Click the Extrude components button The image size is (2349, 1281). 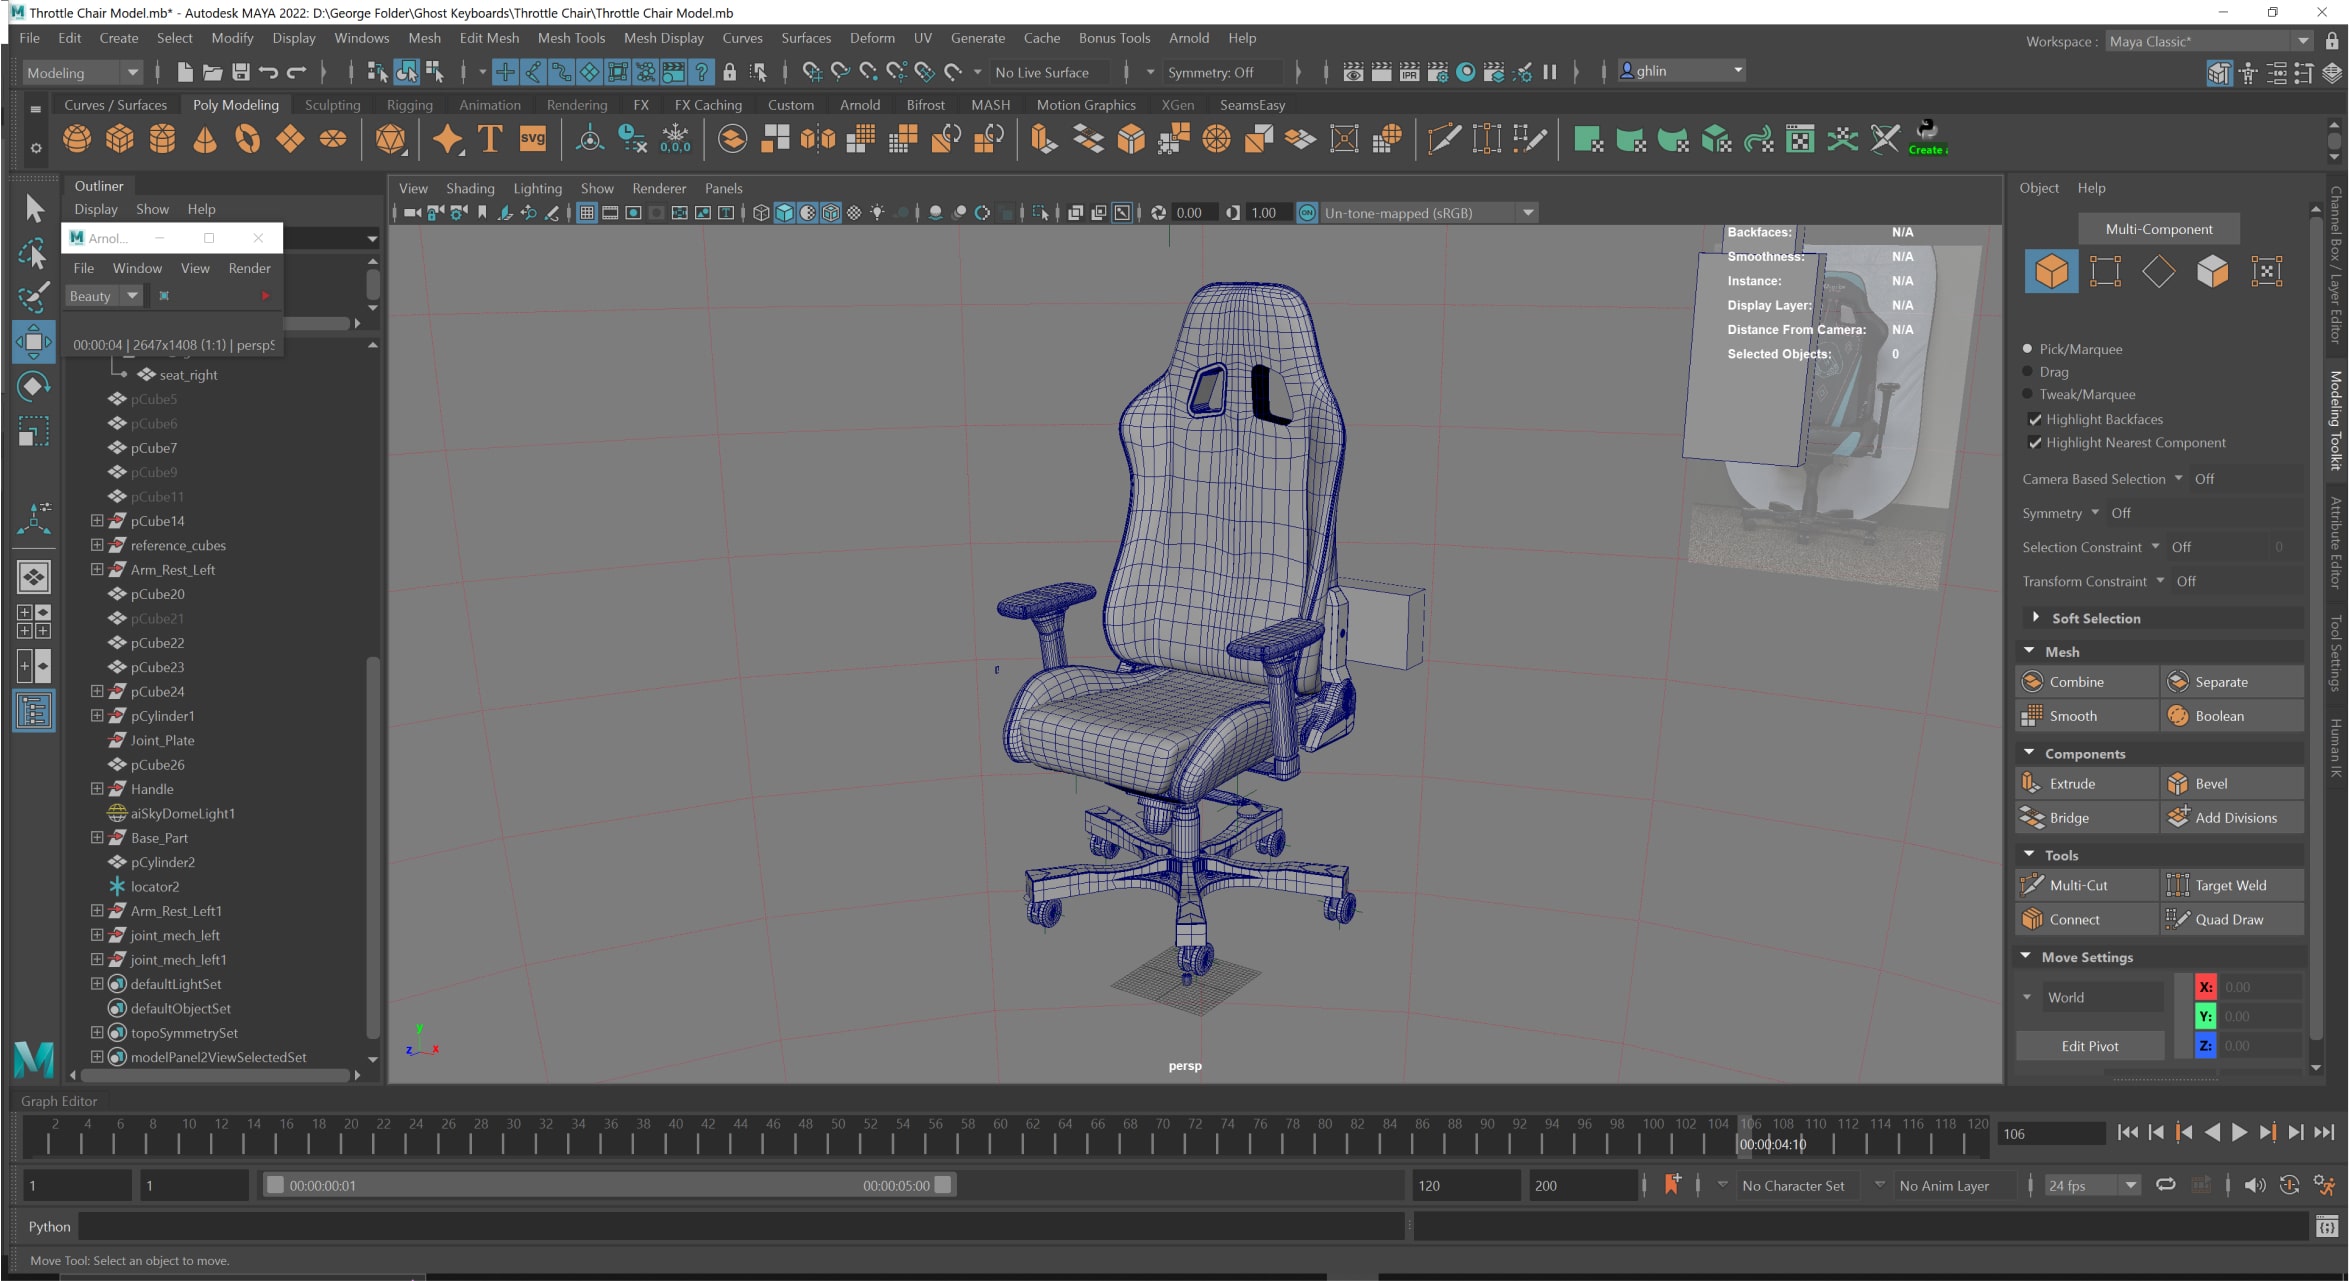coord(2071,783)
